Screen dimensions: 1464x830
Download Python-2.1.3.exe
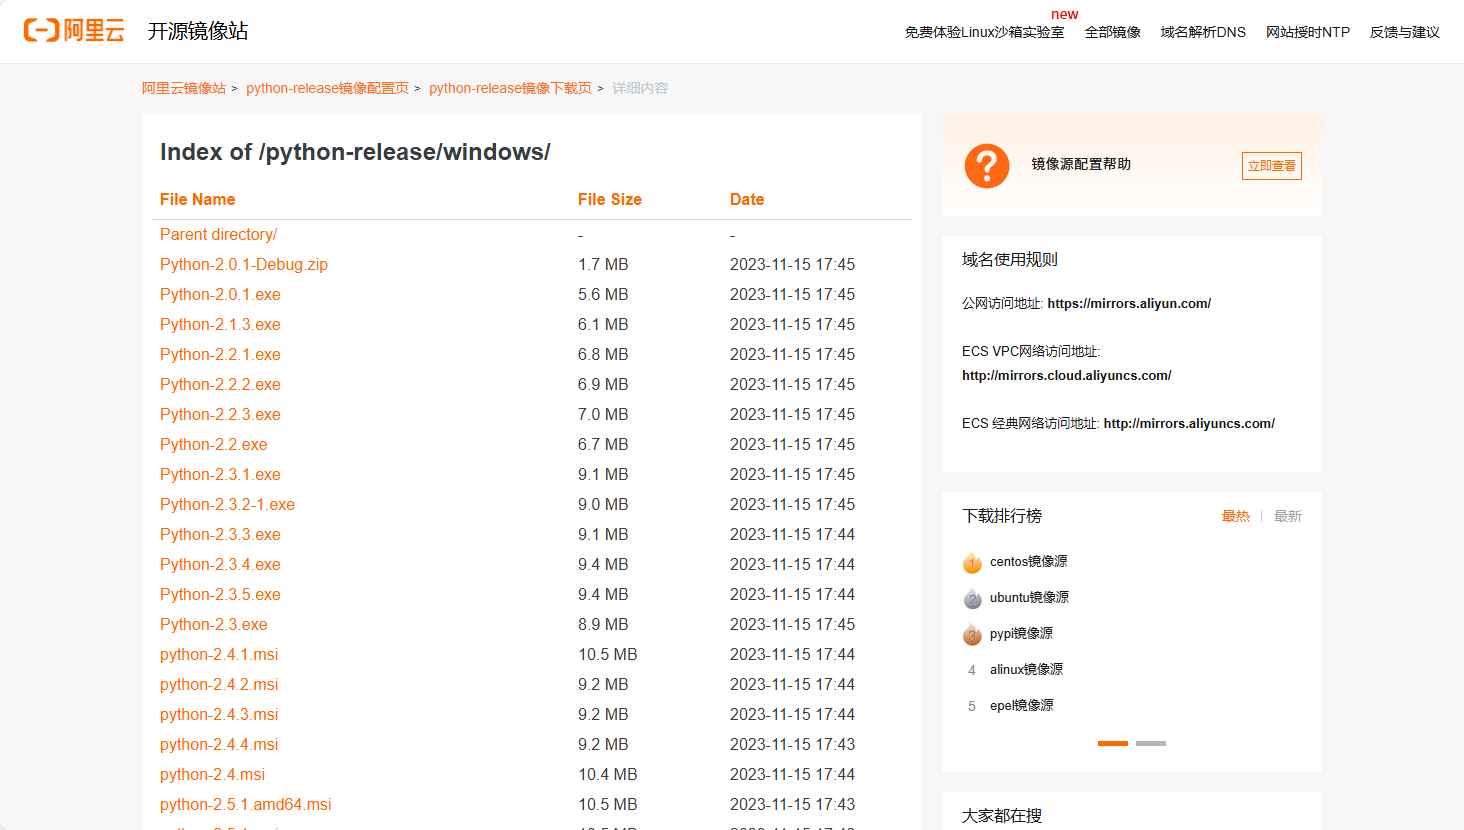(x=220, y=324)
